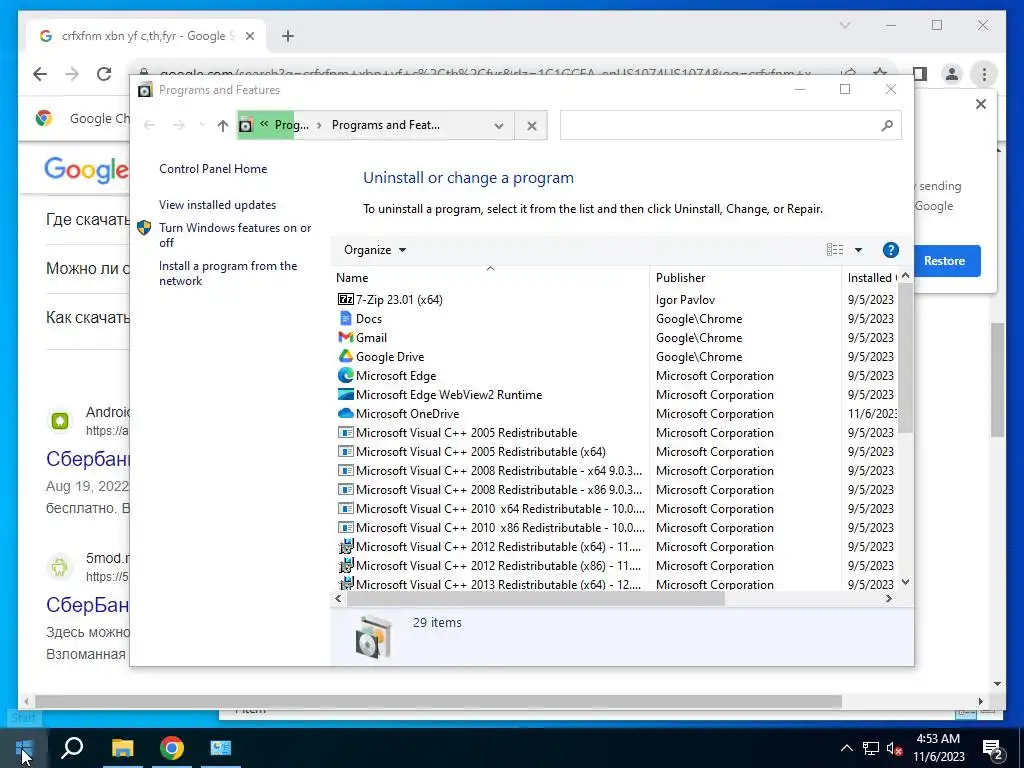This screenshot has width=1024, height=768.
Task: Click Programs and Features search field
Action: (x=730, y=125)
